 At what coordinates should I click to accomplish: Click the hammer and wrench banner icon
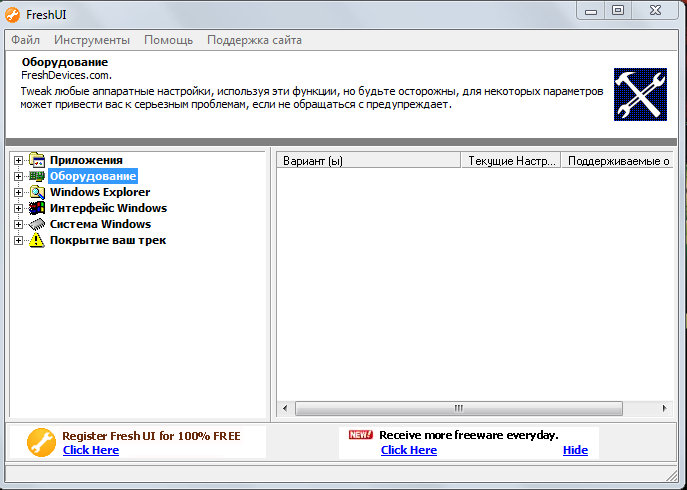coord(640,94)
